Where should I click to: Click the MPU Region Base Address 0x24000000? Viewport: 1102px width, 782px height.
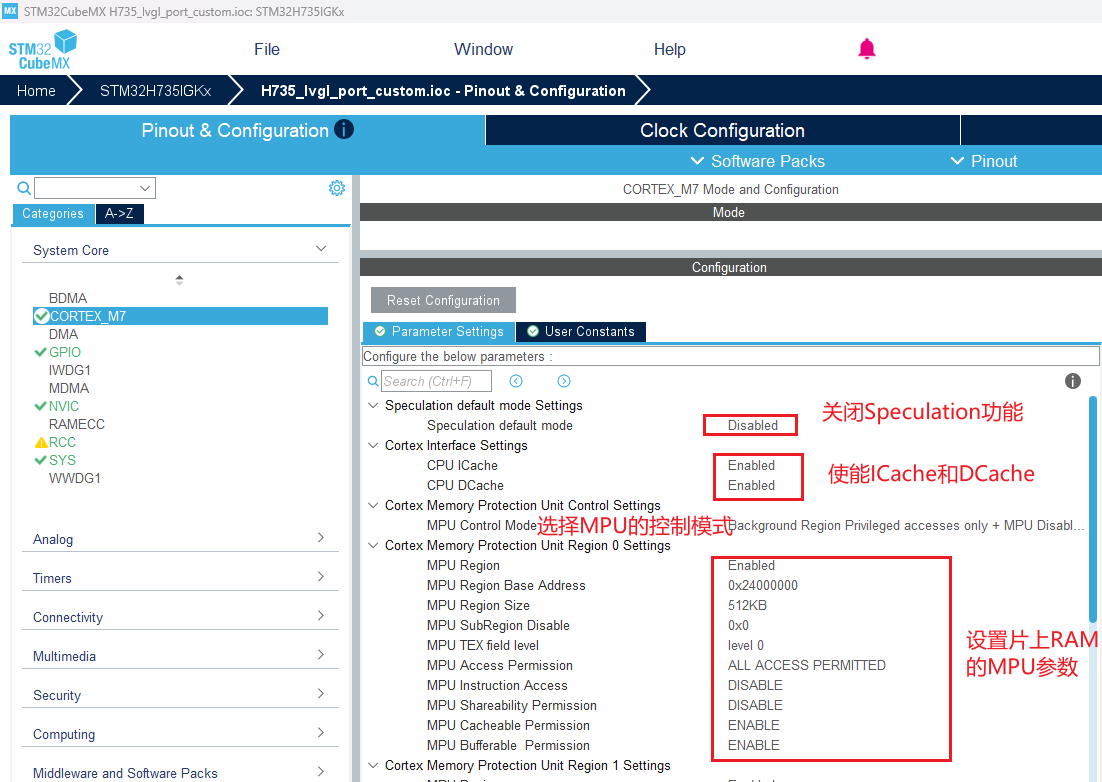pyautogui.click(x=763, y=585)
